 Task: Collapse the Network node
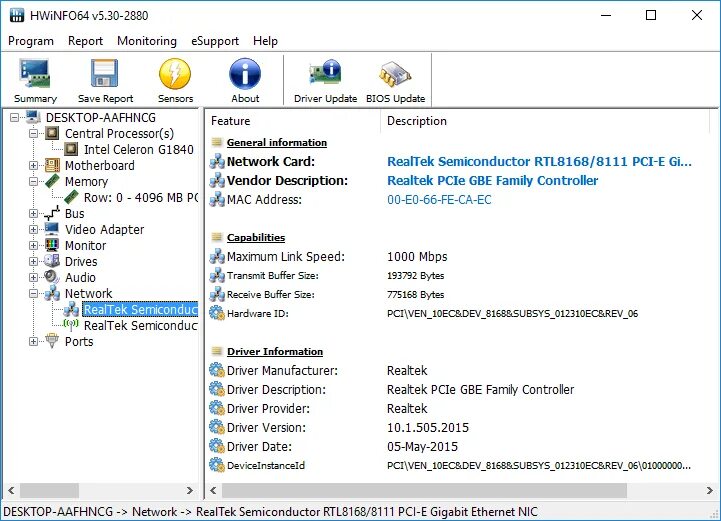click(x=34, y=293)
